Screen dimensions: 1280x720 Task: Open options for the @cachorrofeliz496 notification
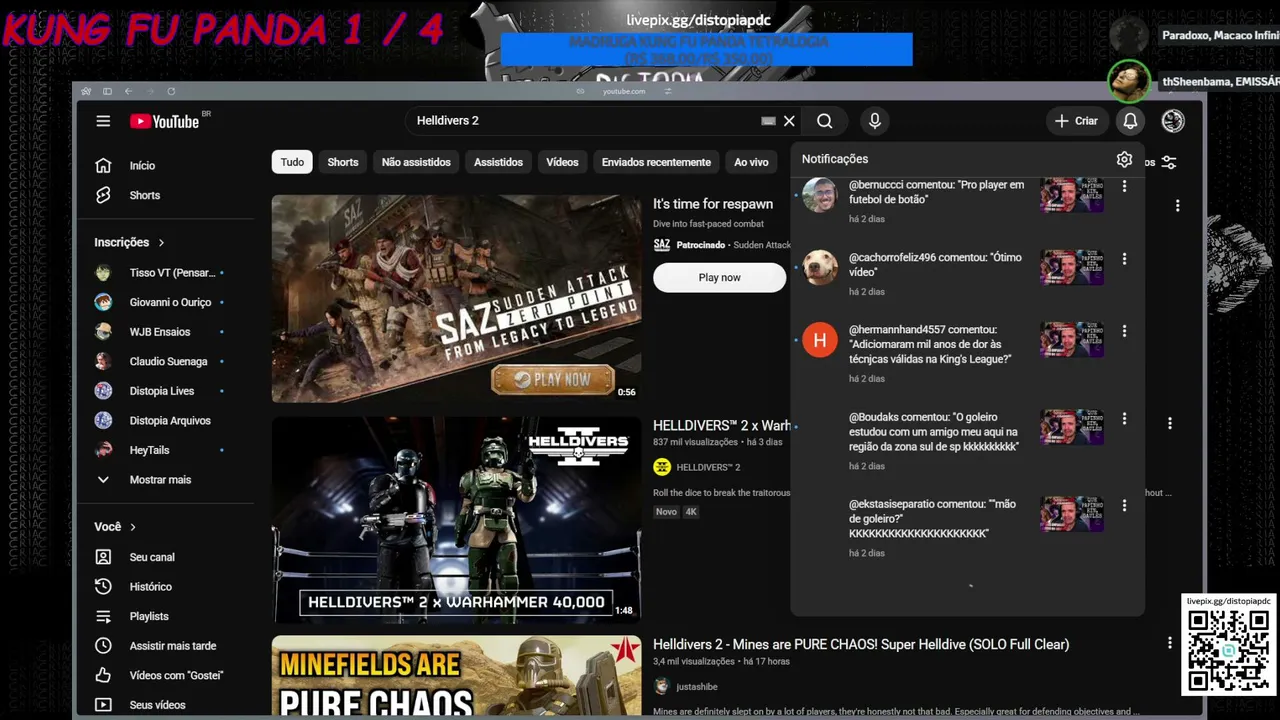click(1124, 259)
